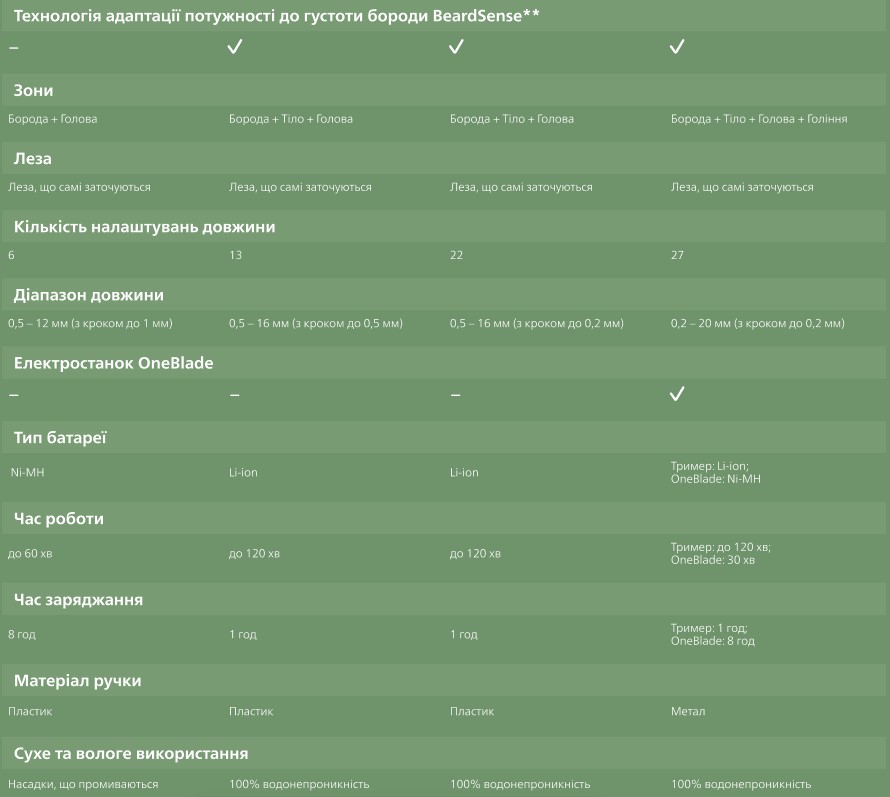Image resolution: width=890 pixels, height=797 pixels.
Task: Click the BeardSense checkmark in the fourth column
Action: pos(677,47)
